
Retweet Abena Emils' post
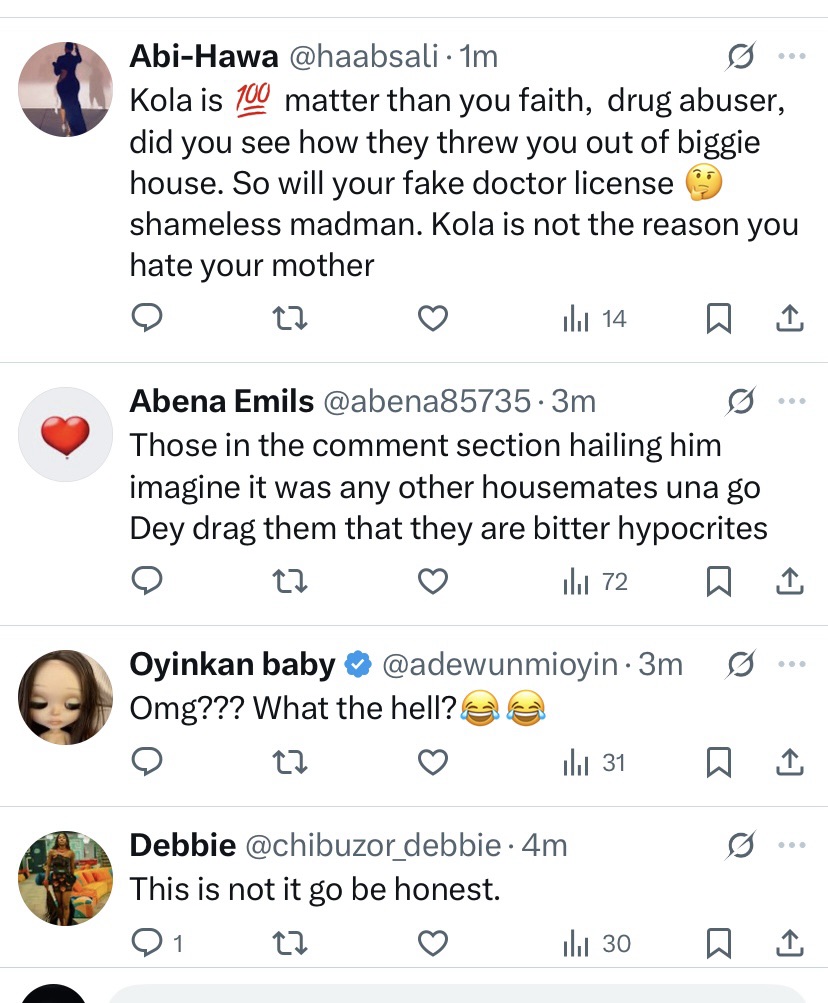click(x=290, y=580)
